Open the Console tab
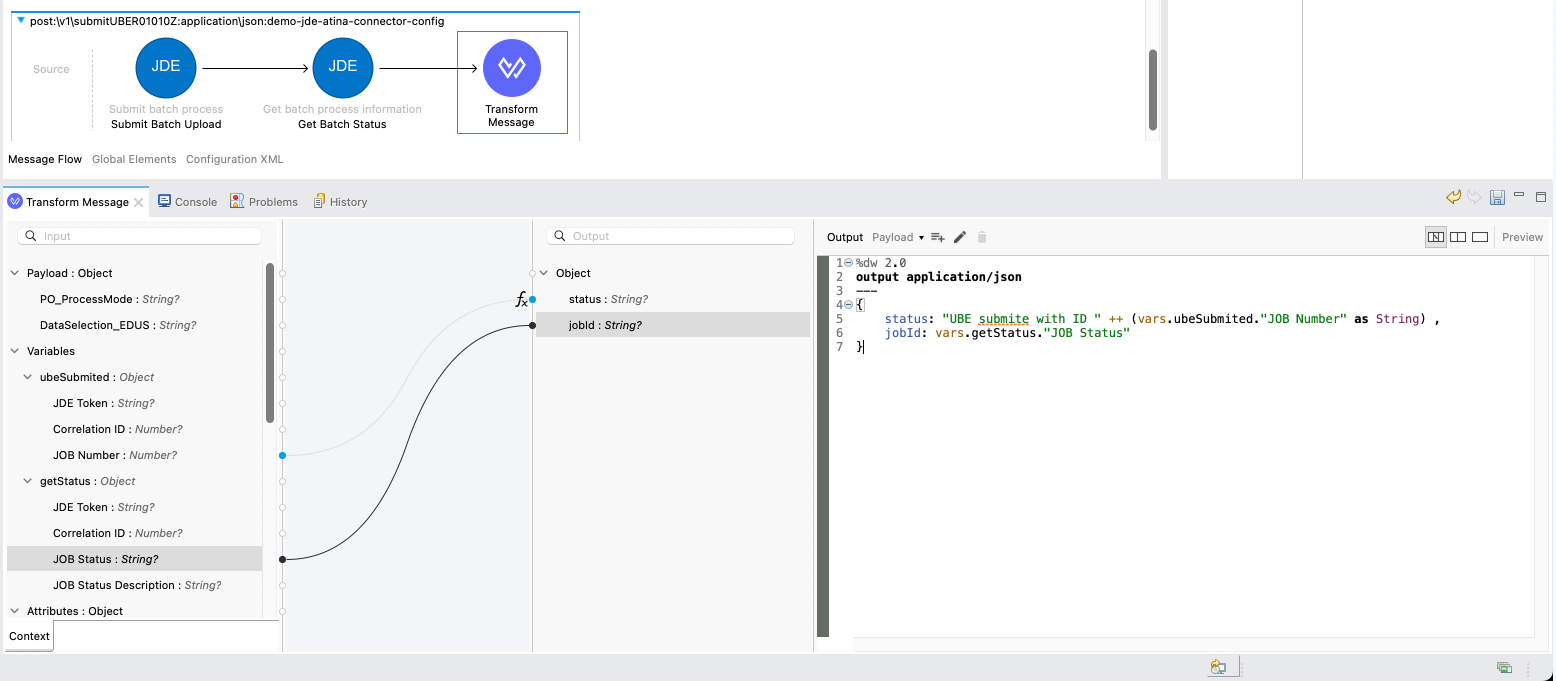 187,202
